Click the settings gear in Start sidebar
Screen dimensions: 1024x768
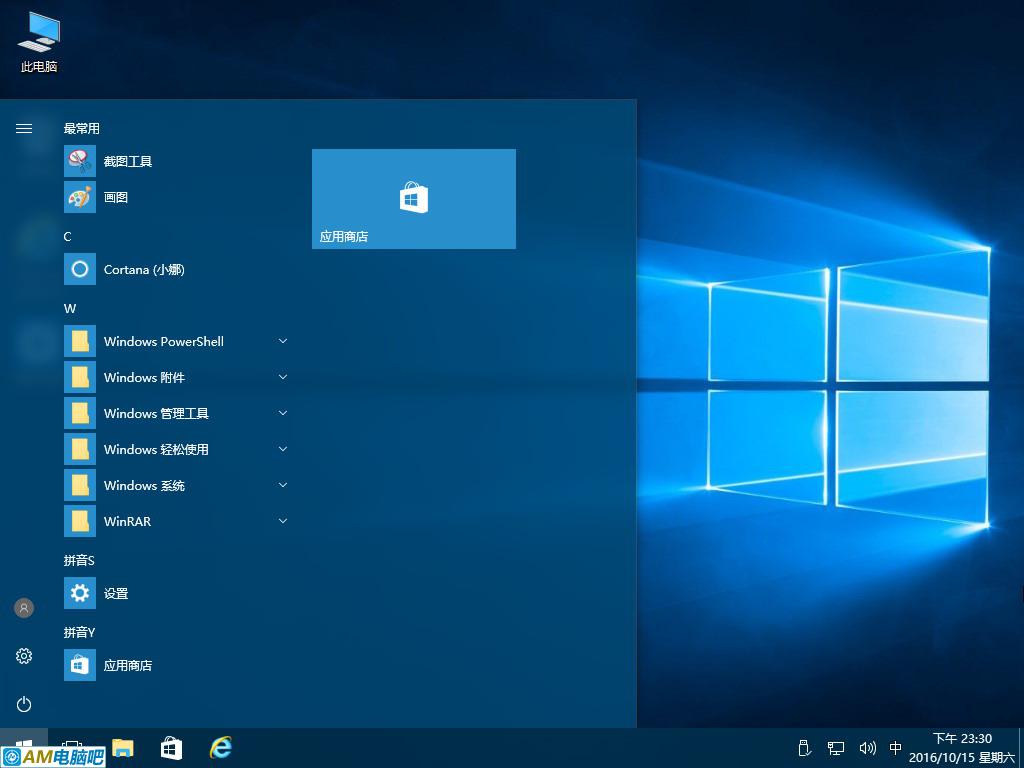[x=24, y=656]
